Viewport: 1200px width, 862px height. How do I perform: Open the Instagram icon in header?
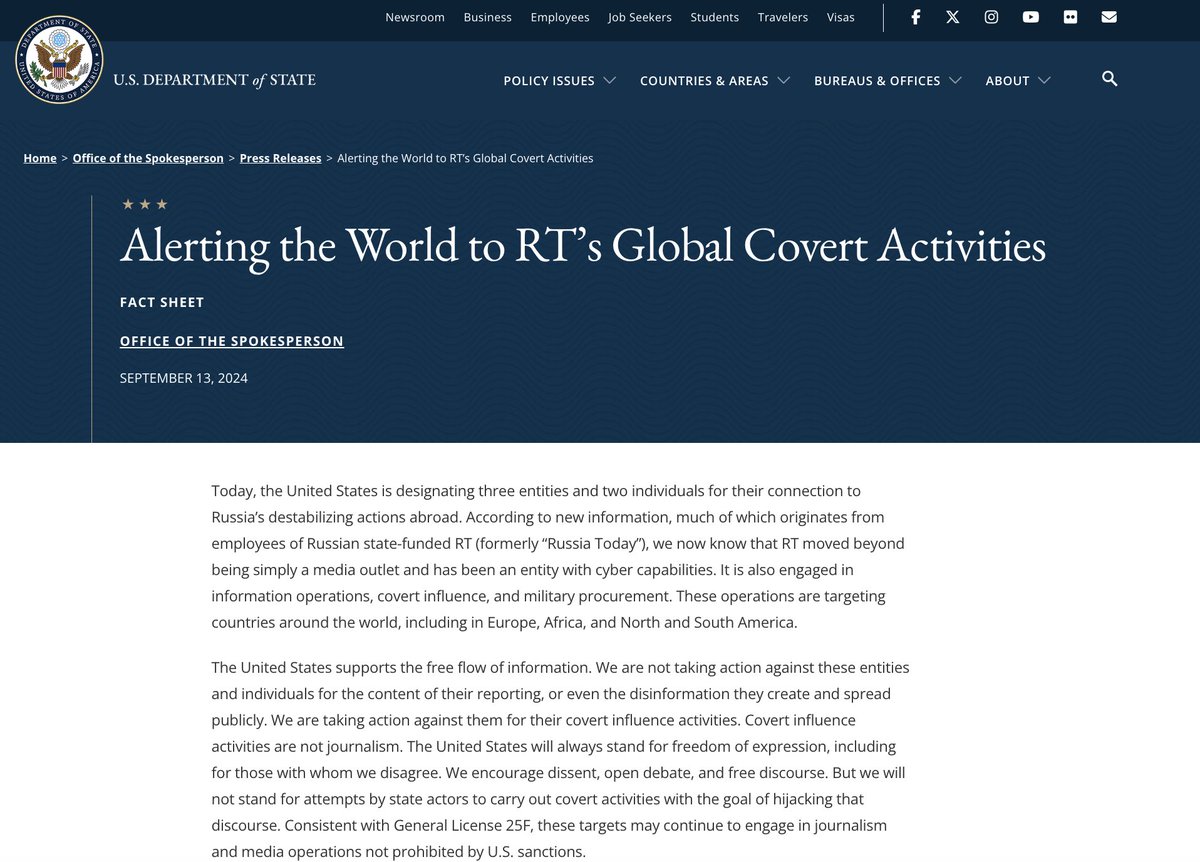point(991,17)
